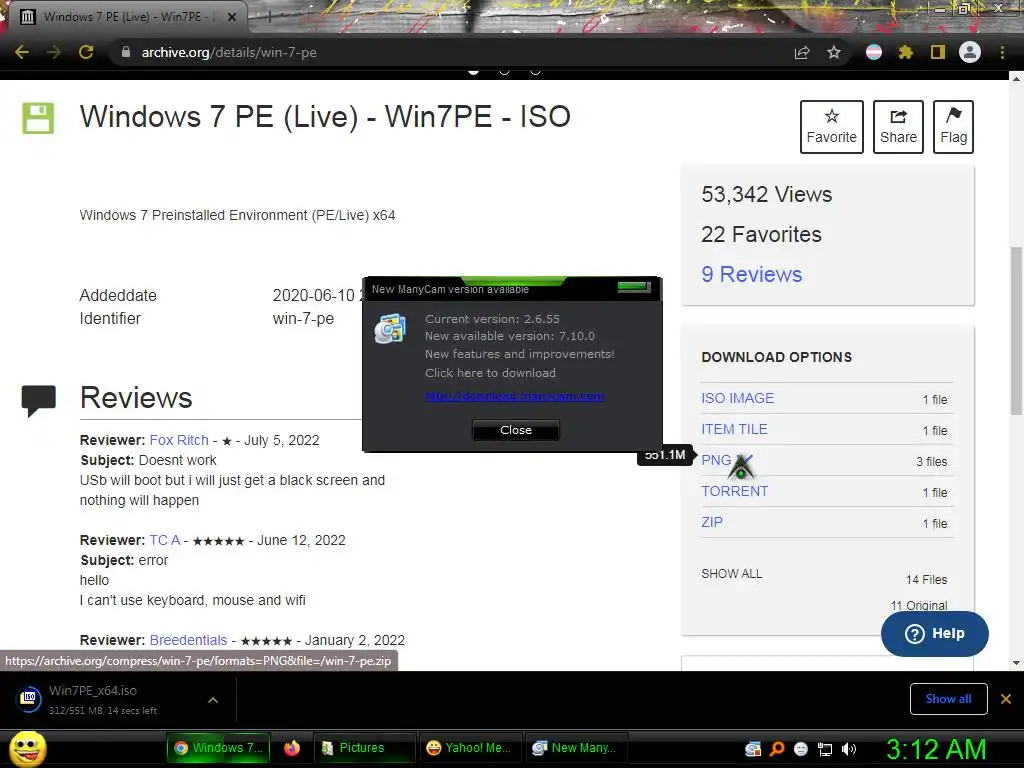Click the '53,342 Views' text
The height and width of the screenshot is (768, 1024).
[767, 195]
